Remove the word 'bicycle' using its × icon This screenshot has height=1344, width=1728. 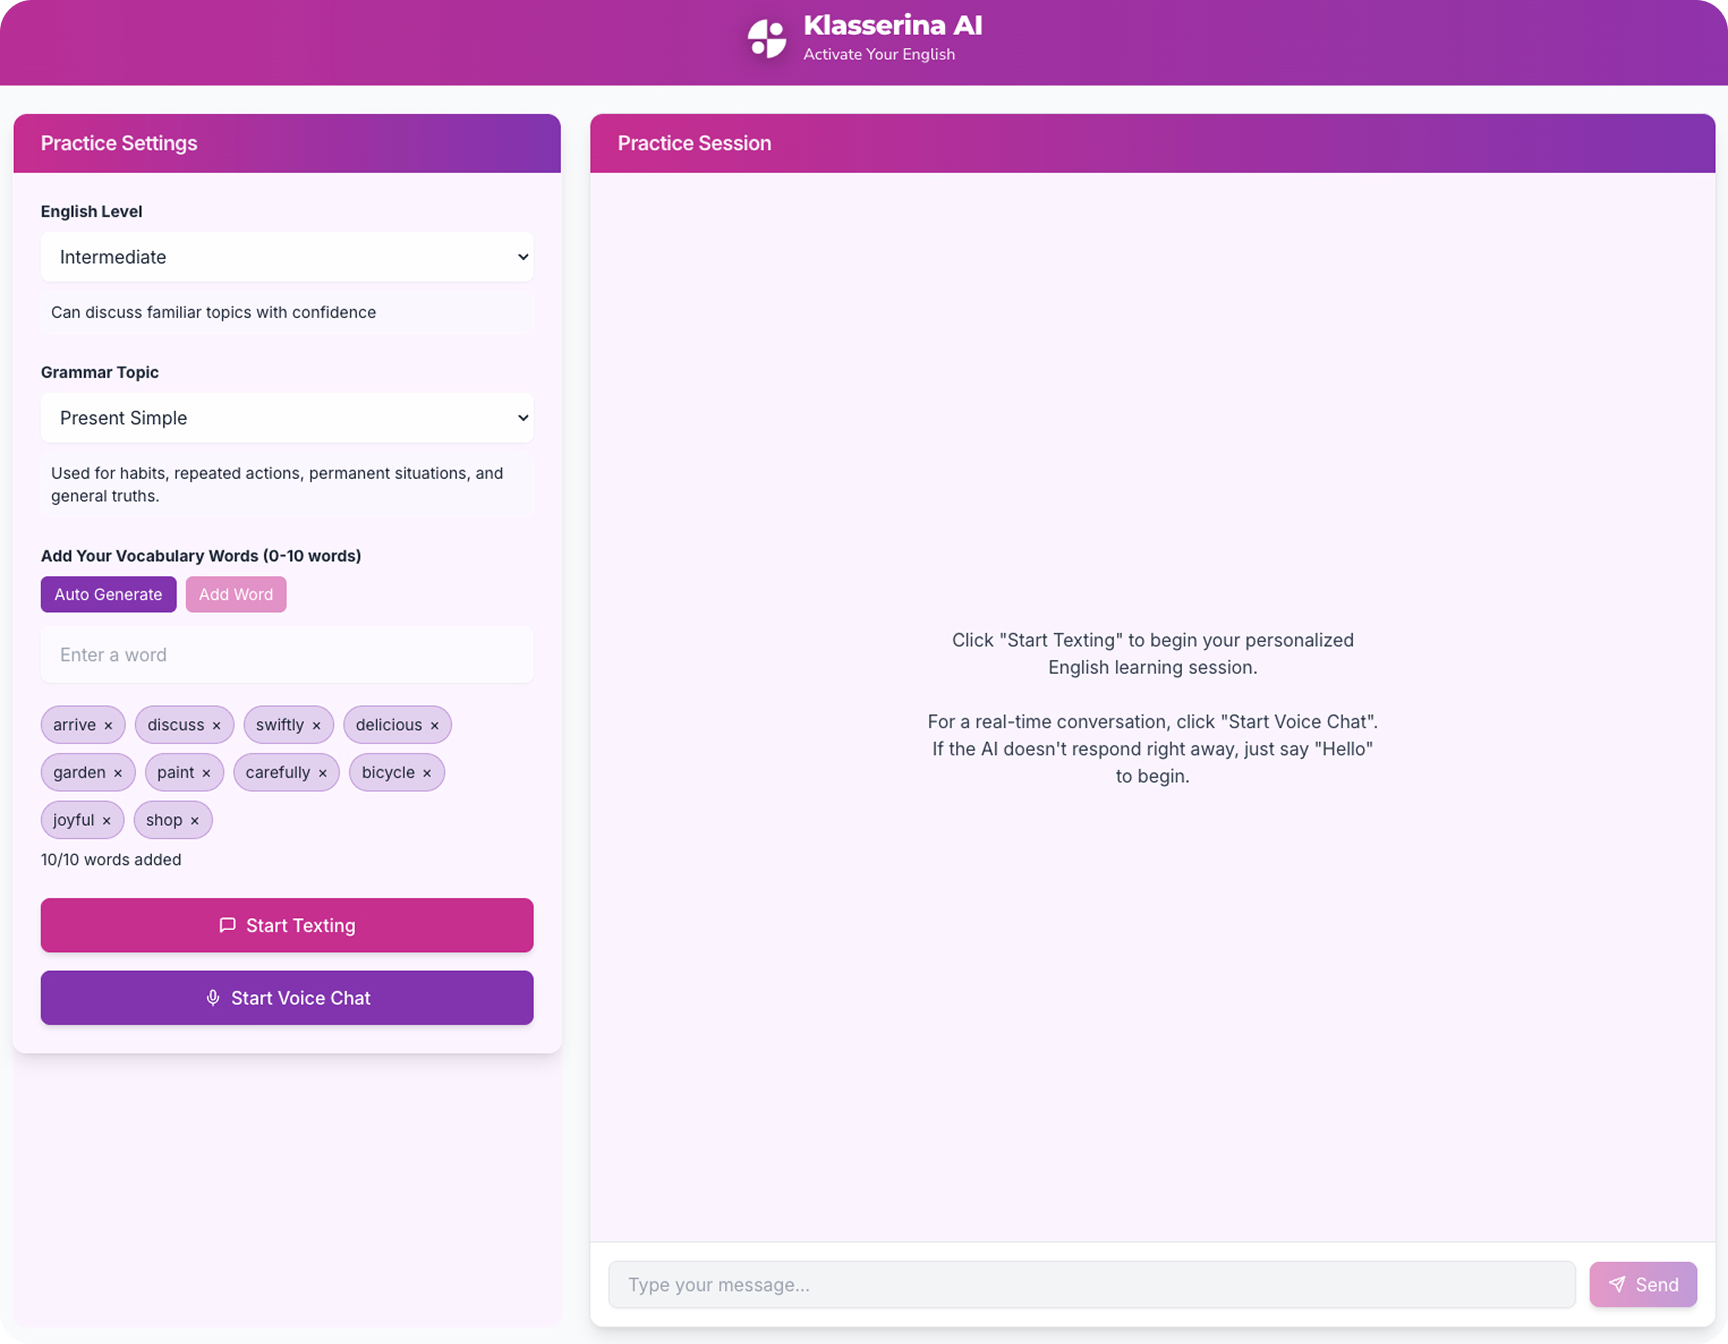point(427,772)
